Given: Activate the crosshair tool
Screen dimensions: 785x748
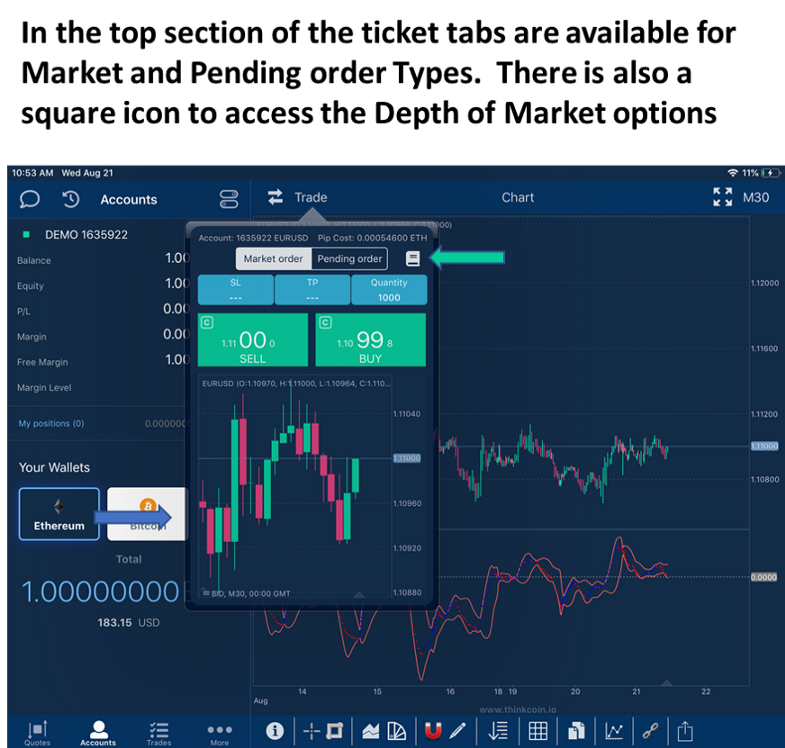Looking at the screenshot, I should point(311,731).
